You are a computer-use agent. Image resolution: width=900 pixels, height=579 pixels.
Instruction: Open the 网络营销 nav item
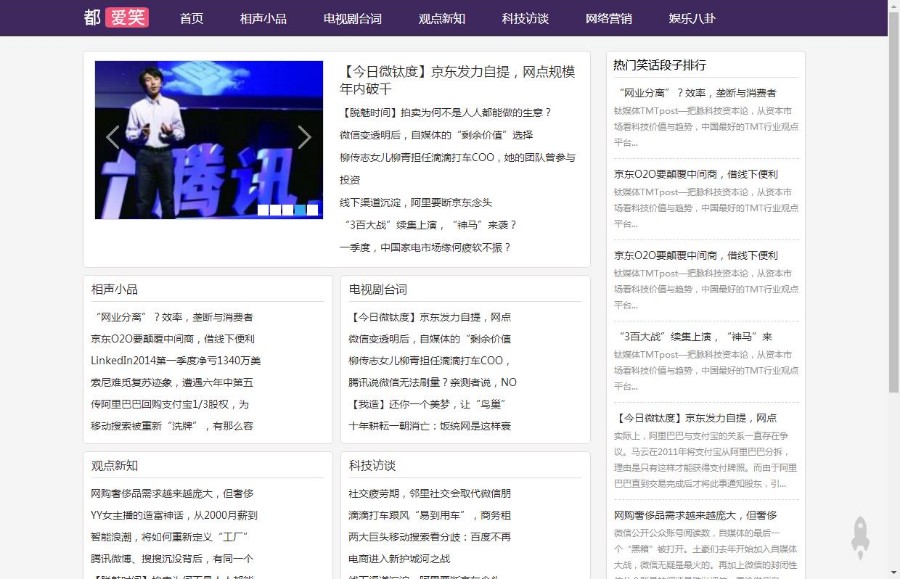[609, 18]
